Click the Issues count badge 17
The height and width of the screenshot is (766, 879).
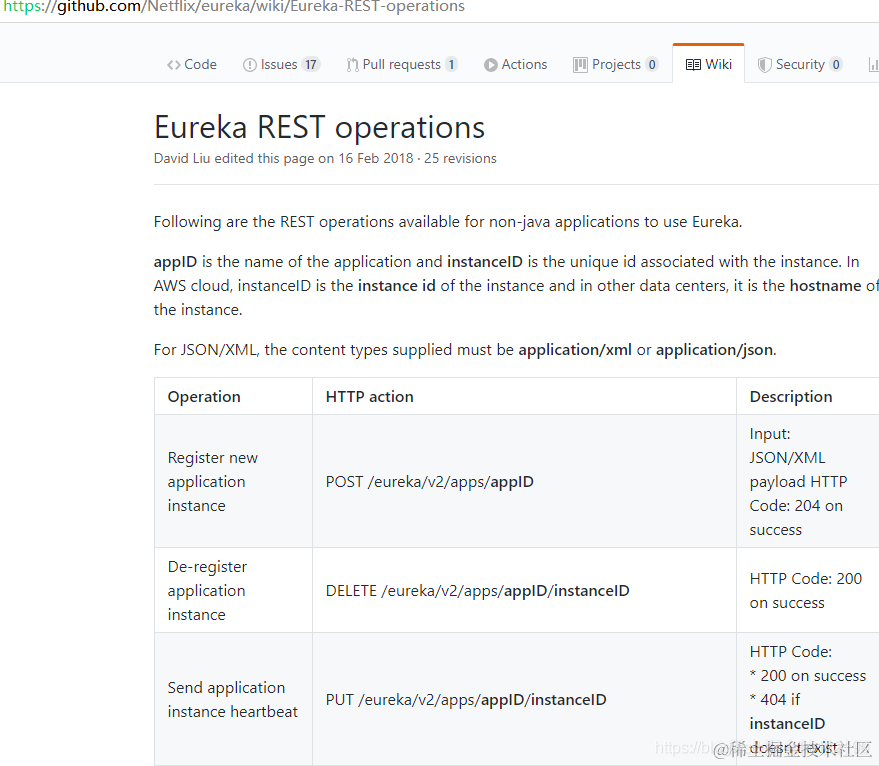pos(311,64)
